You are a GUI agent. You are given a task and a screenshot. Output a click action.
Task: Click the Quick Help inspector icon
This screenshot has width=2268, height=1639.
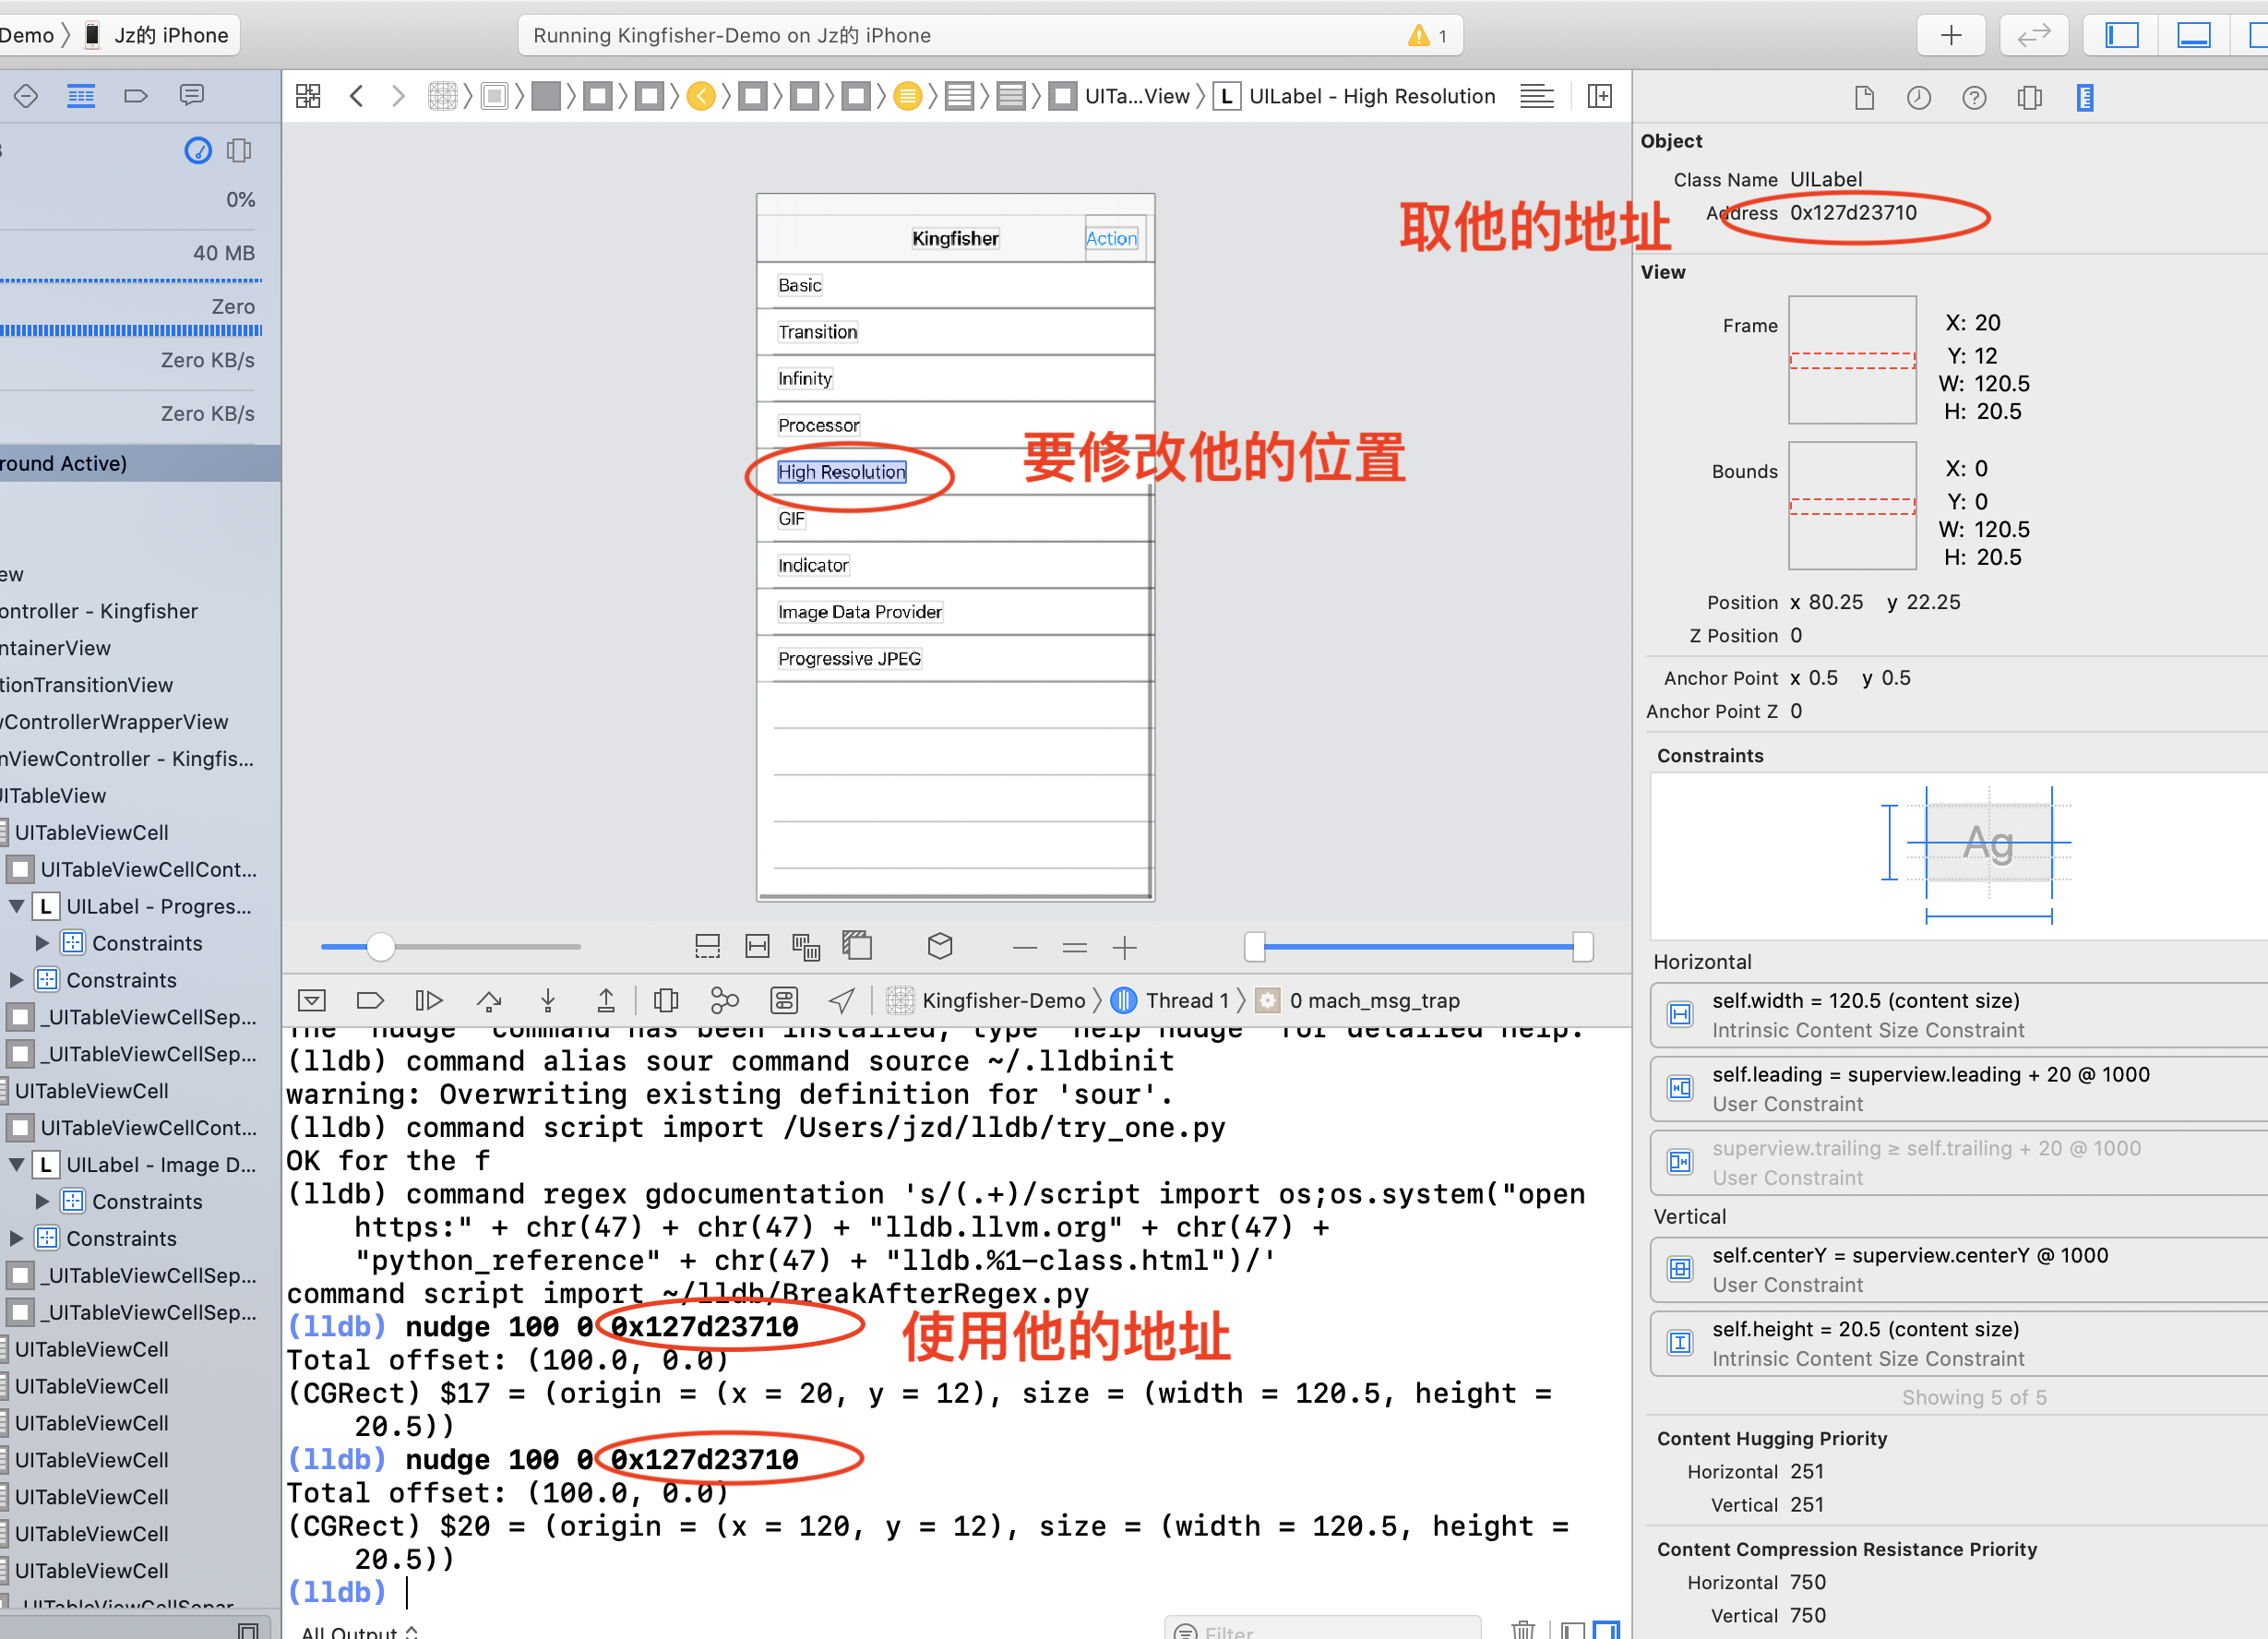(x=1973, y=97)
